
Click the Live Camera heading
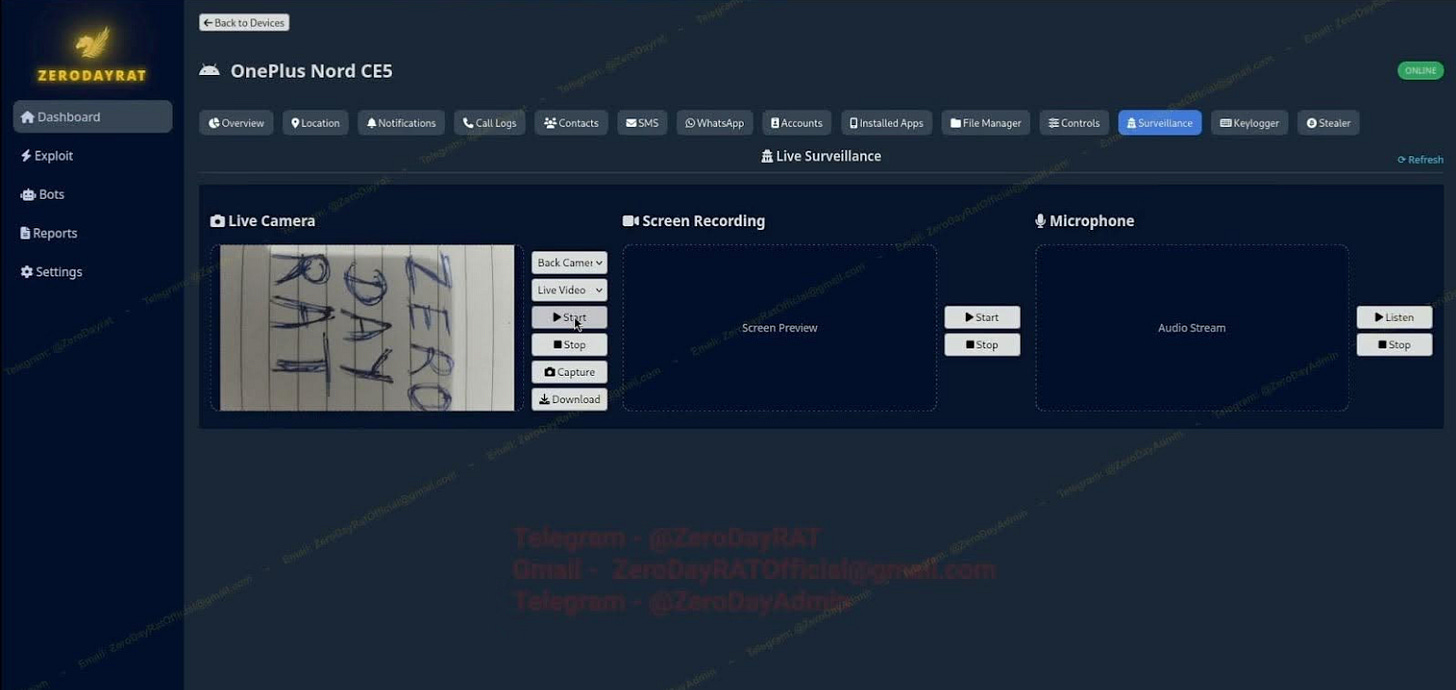263,221
